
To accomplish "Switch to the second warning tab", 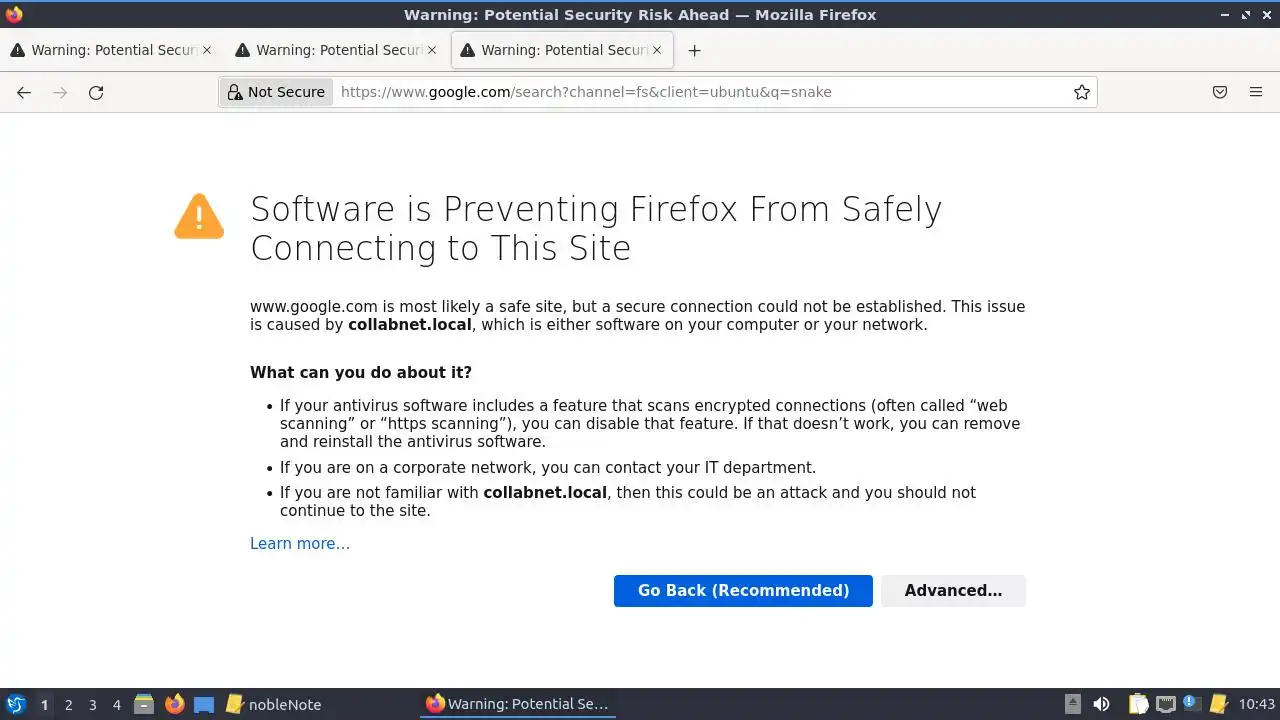I will coord(330,50).
